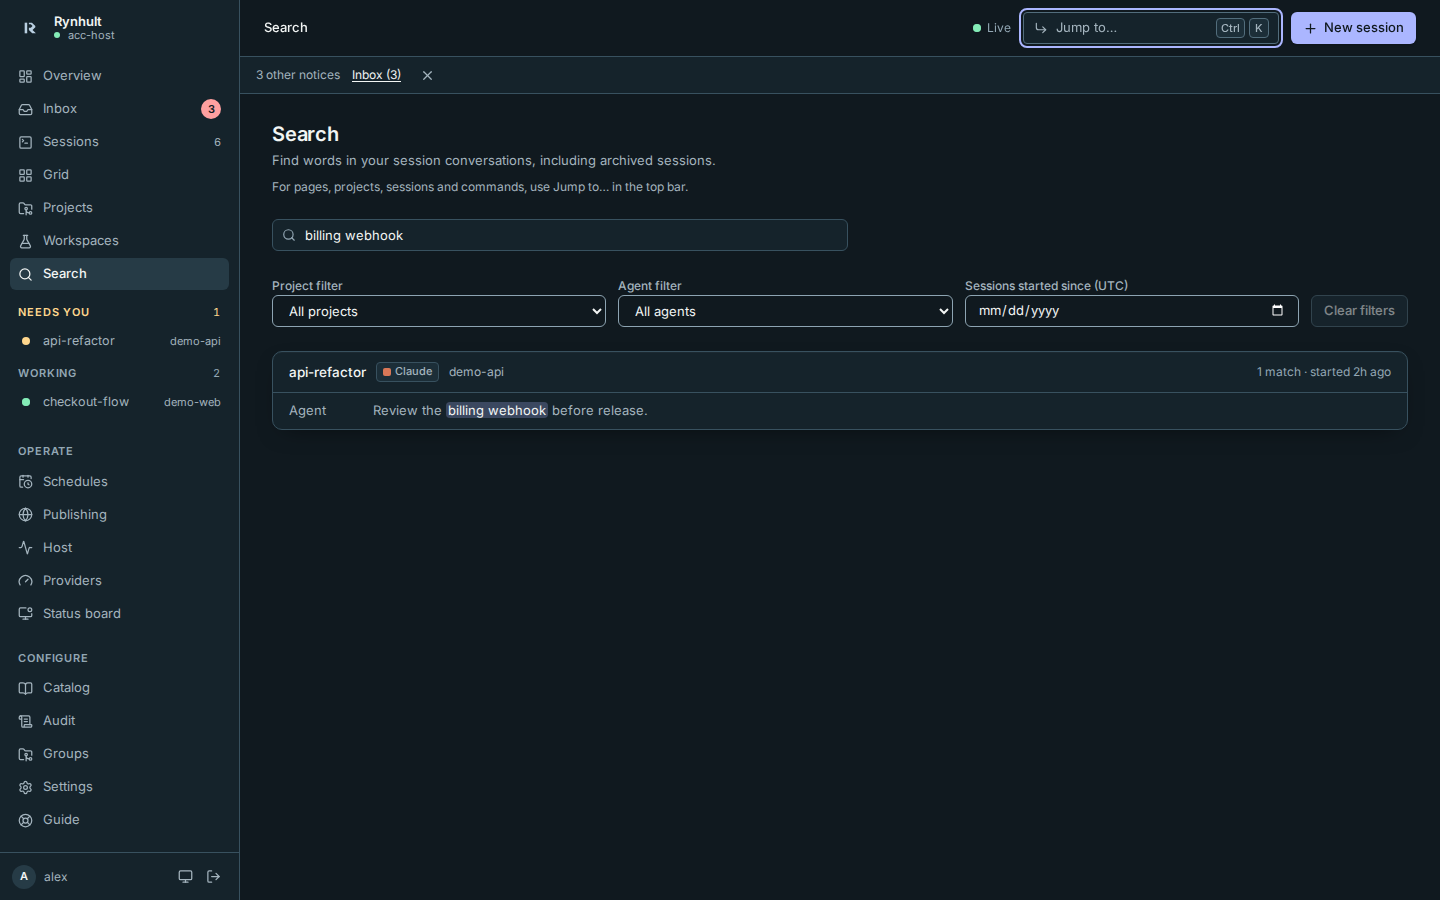Click the Publishing globe icon
Screen dimensions: 1440x900
tap(26, 515)
